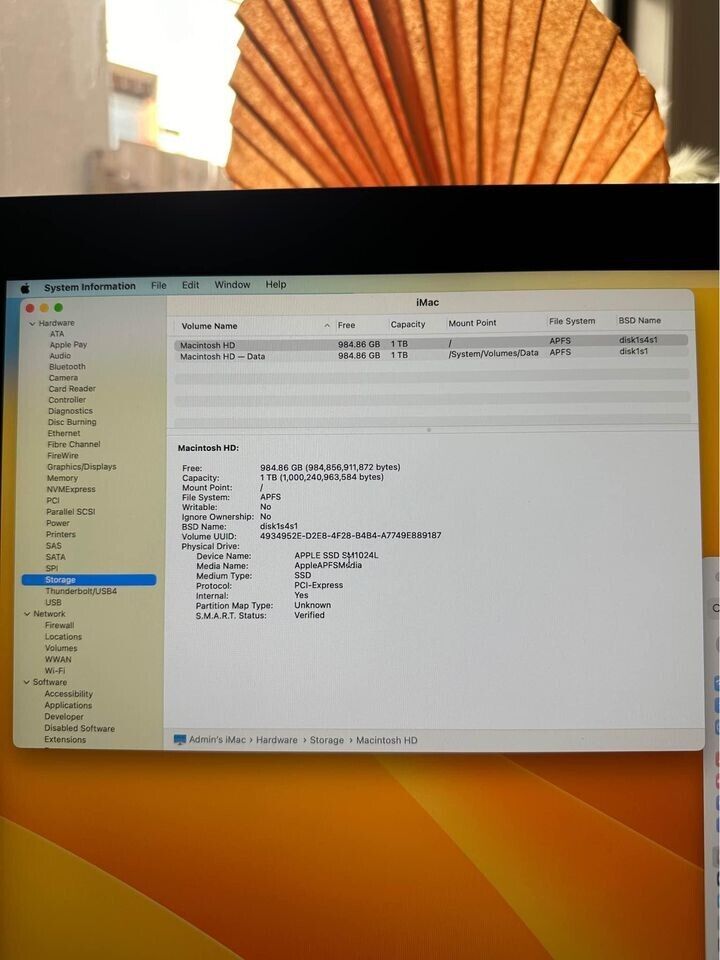Image resolution: width=720 pixels, height=960 pixels.
Task: Select Controller in the sidebar
Action: coord(67,400)
